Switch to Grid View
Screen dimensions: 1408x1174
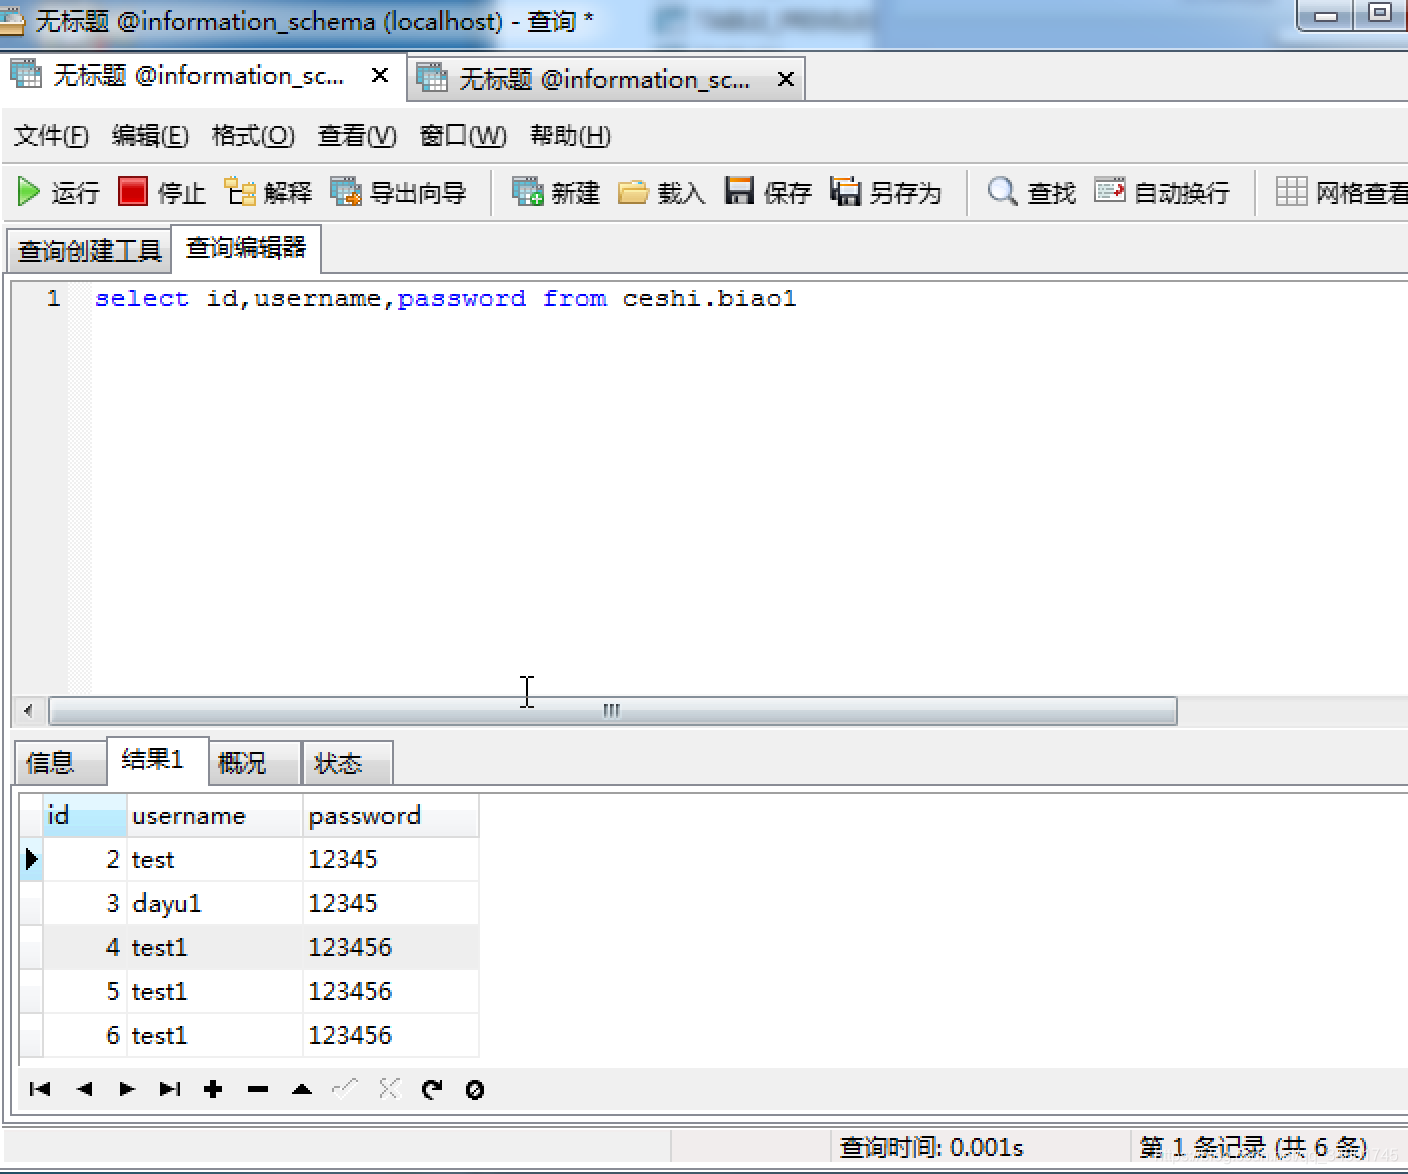click(1341, 192)
